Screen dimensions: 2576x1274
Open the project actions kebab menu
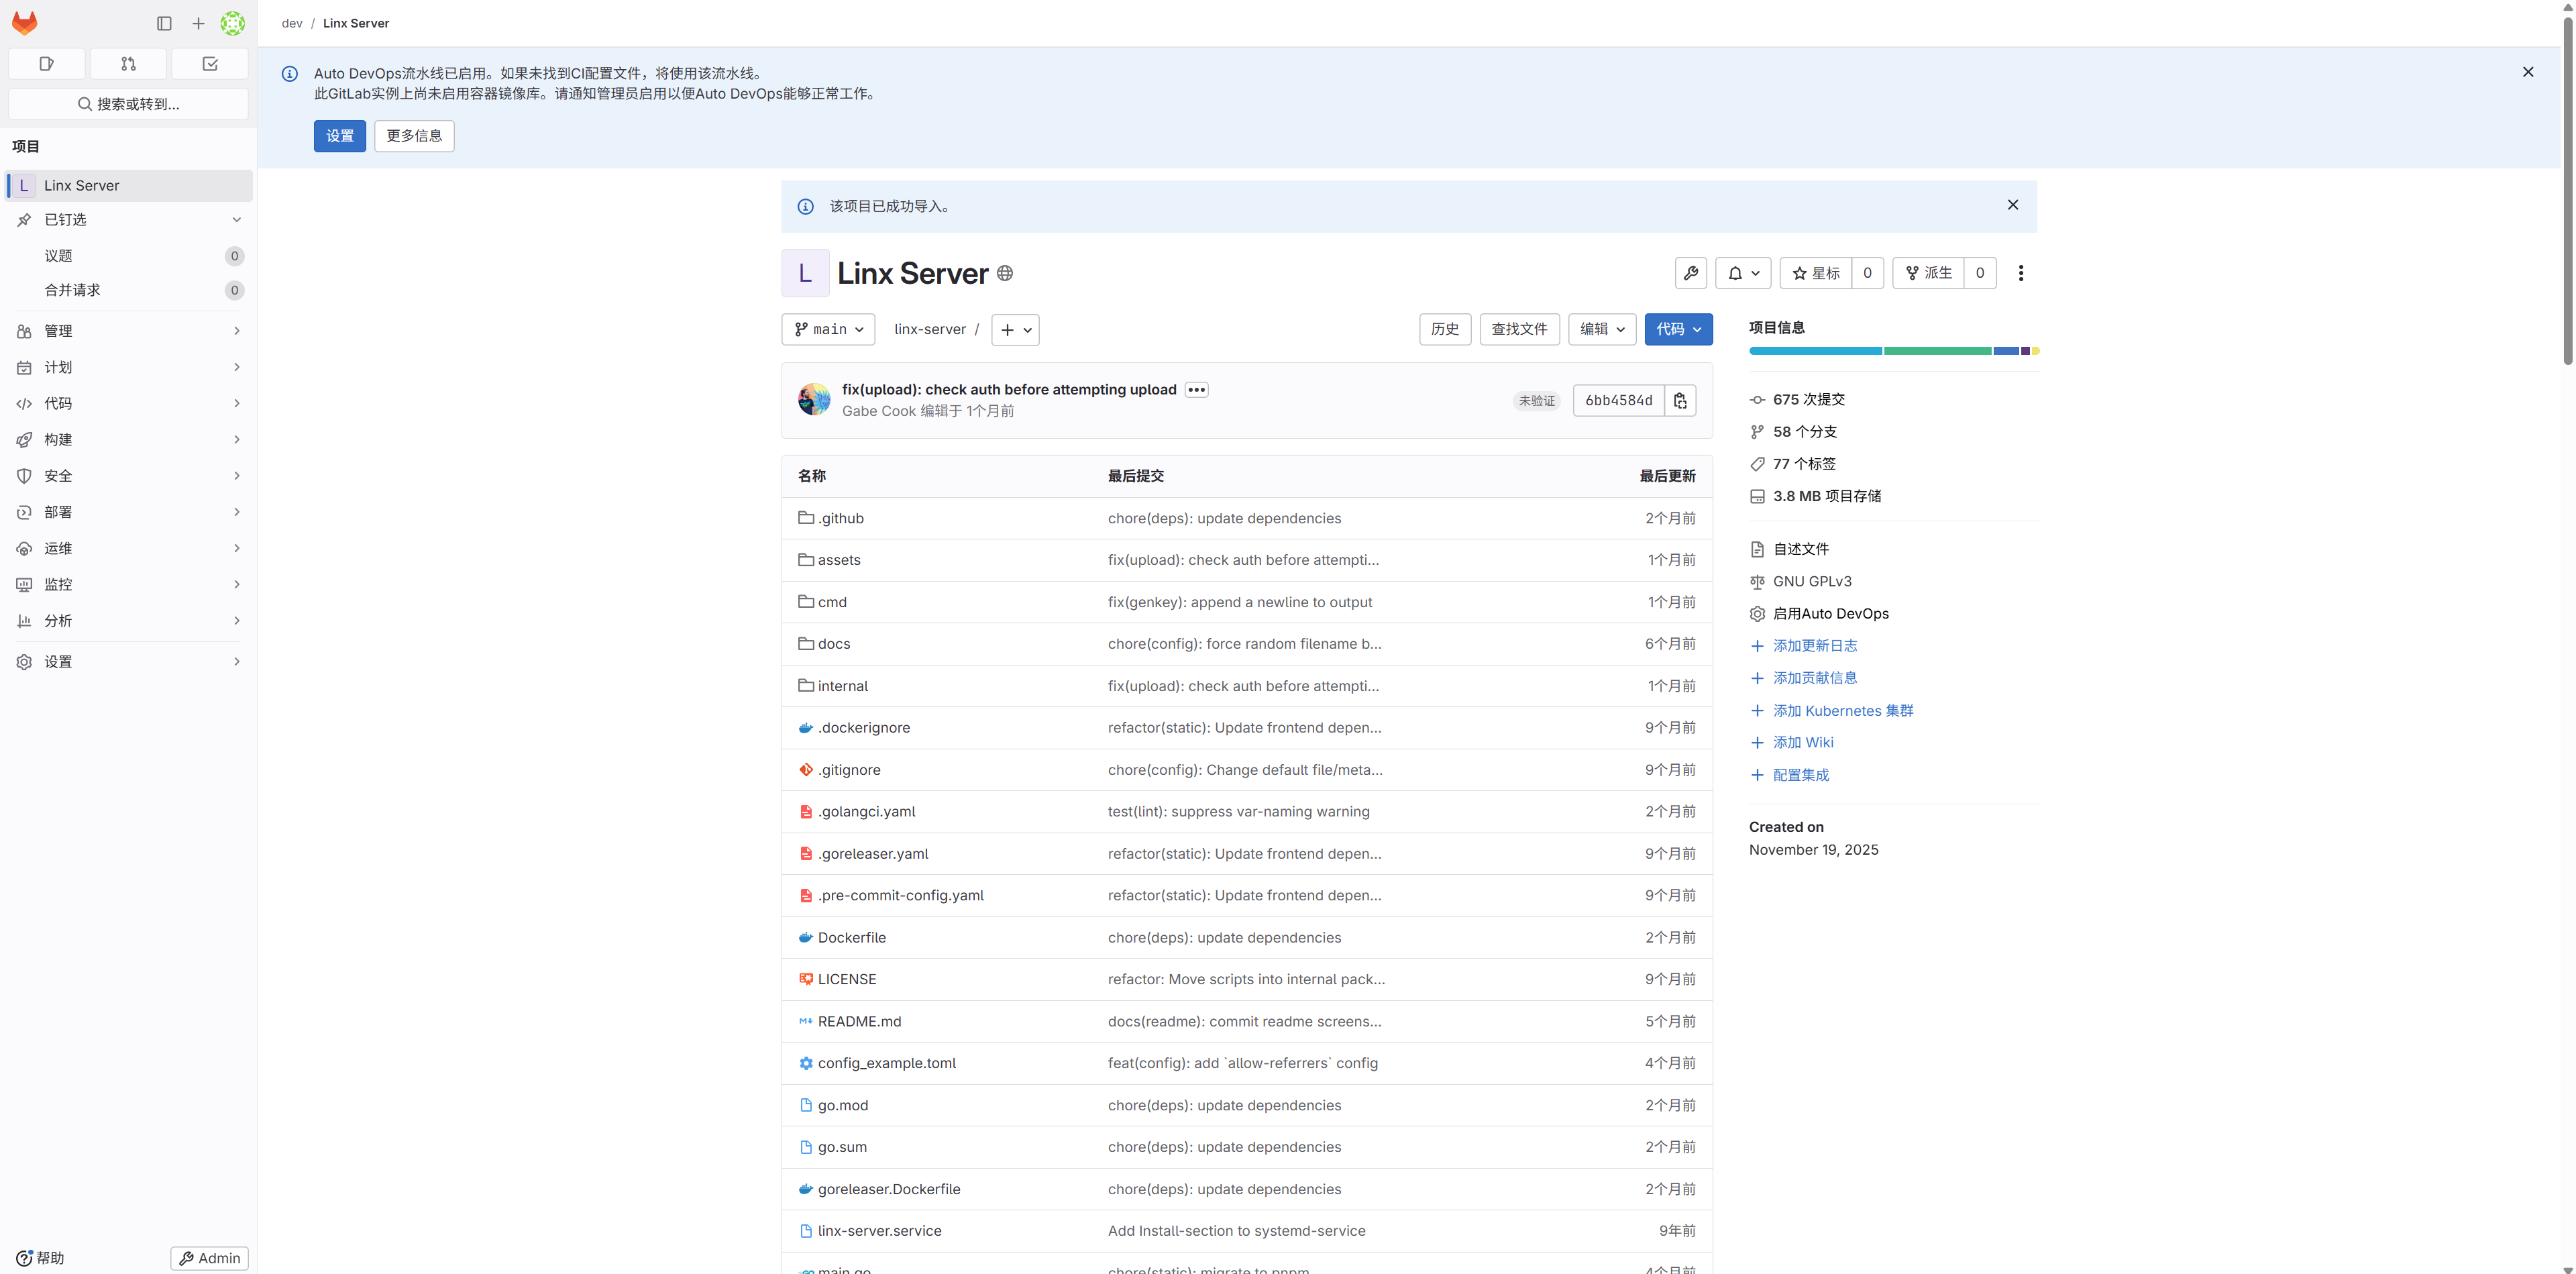tap(2021, 273)
